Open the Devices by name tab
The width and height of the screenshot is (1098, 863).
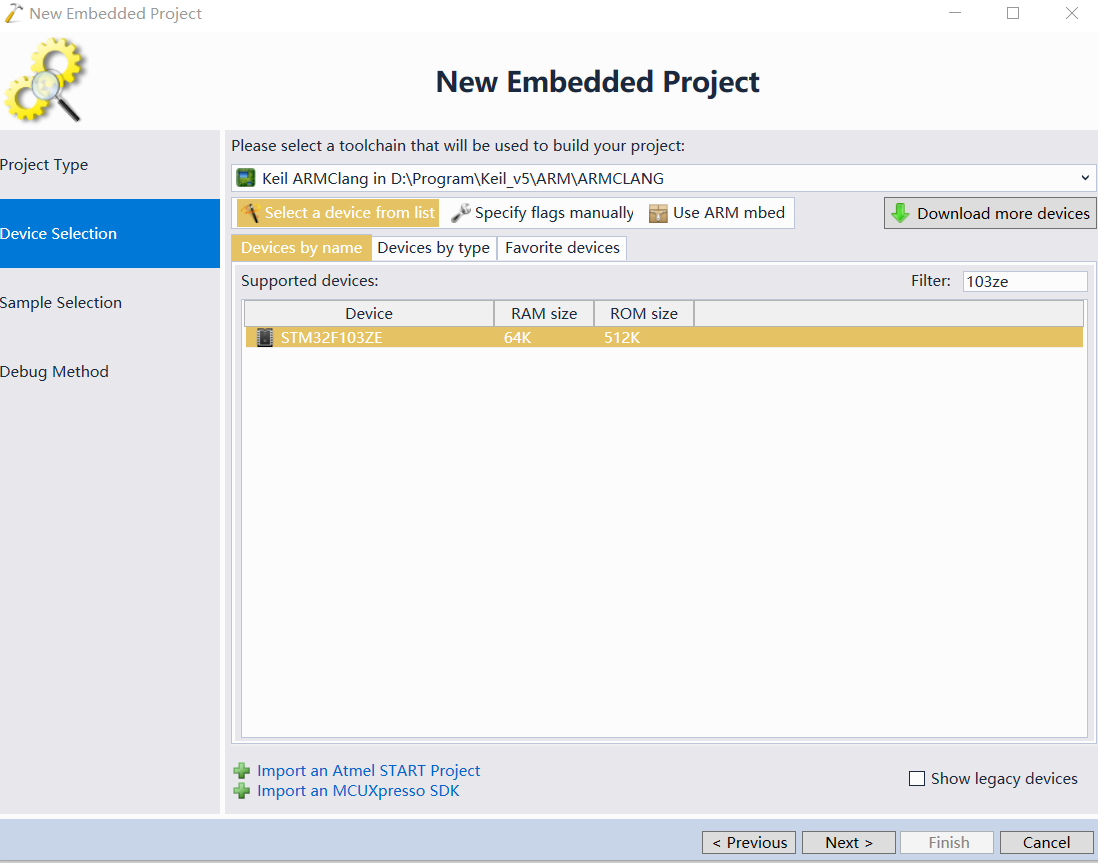302,248
